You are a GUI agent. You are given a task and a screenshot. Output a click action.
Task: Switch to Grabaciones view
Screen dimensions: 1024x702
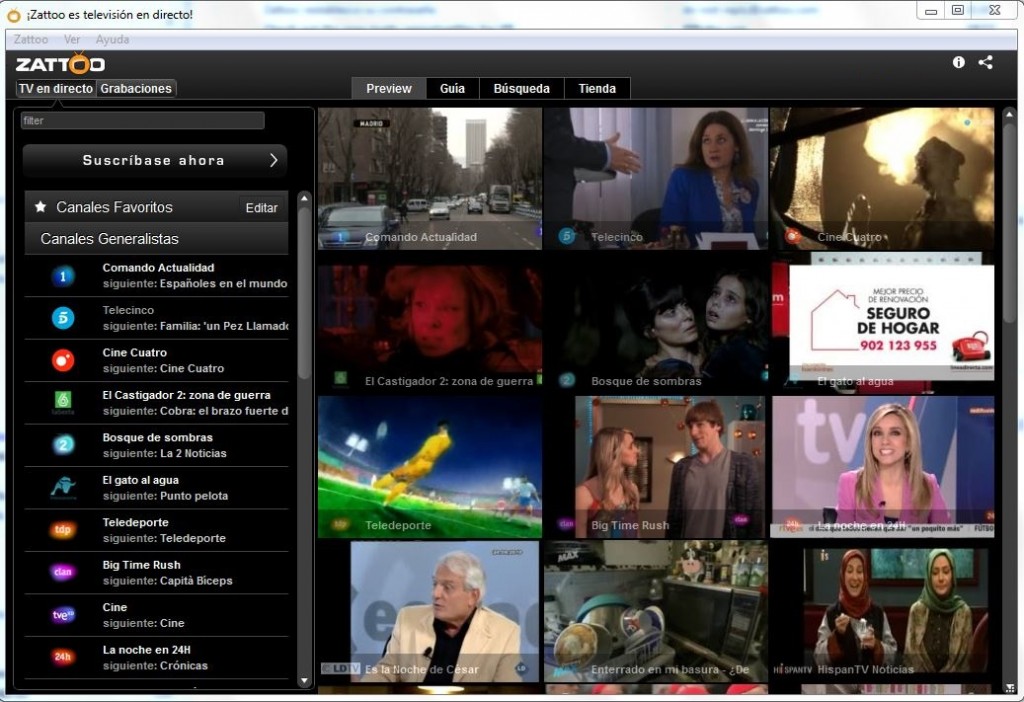tap(136, 89)
